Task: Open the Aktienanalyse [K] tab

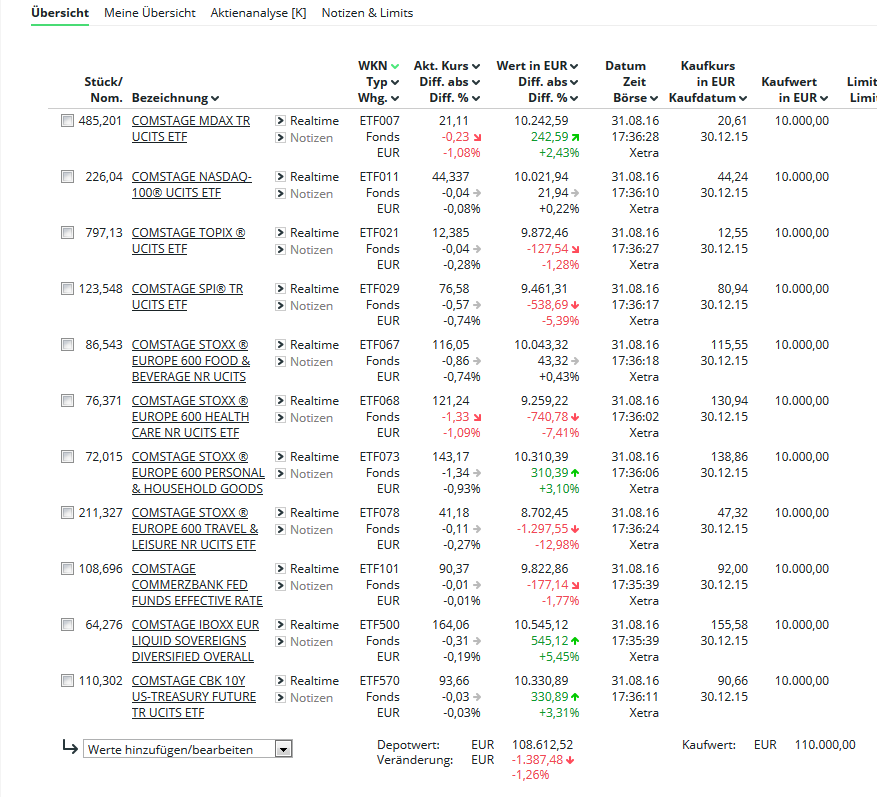Action: point(258,13)
